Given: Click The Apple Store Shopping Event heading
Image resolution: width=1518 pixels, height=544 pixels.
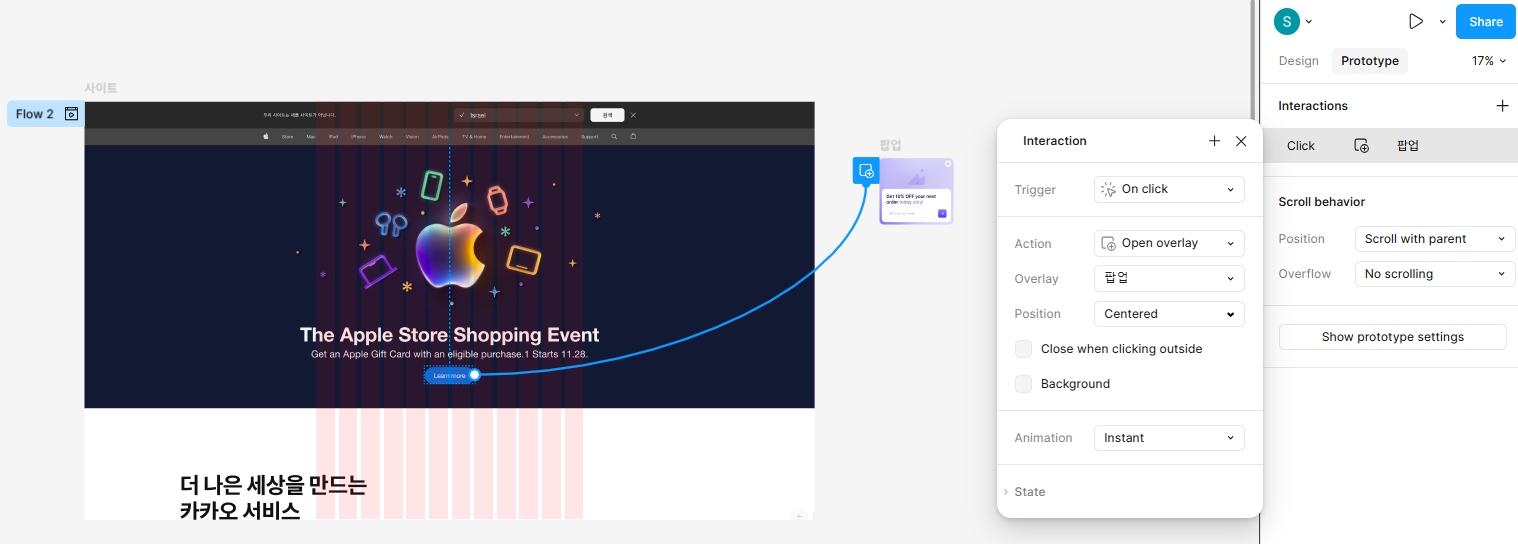Looking at the screenshot, I should pos(449,335).
